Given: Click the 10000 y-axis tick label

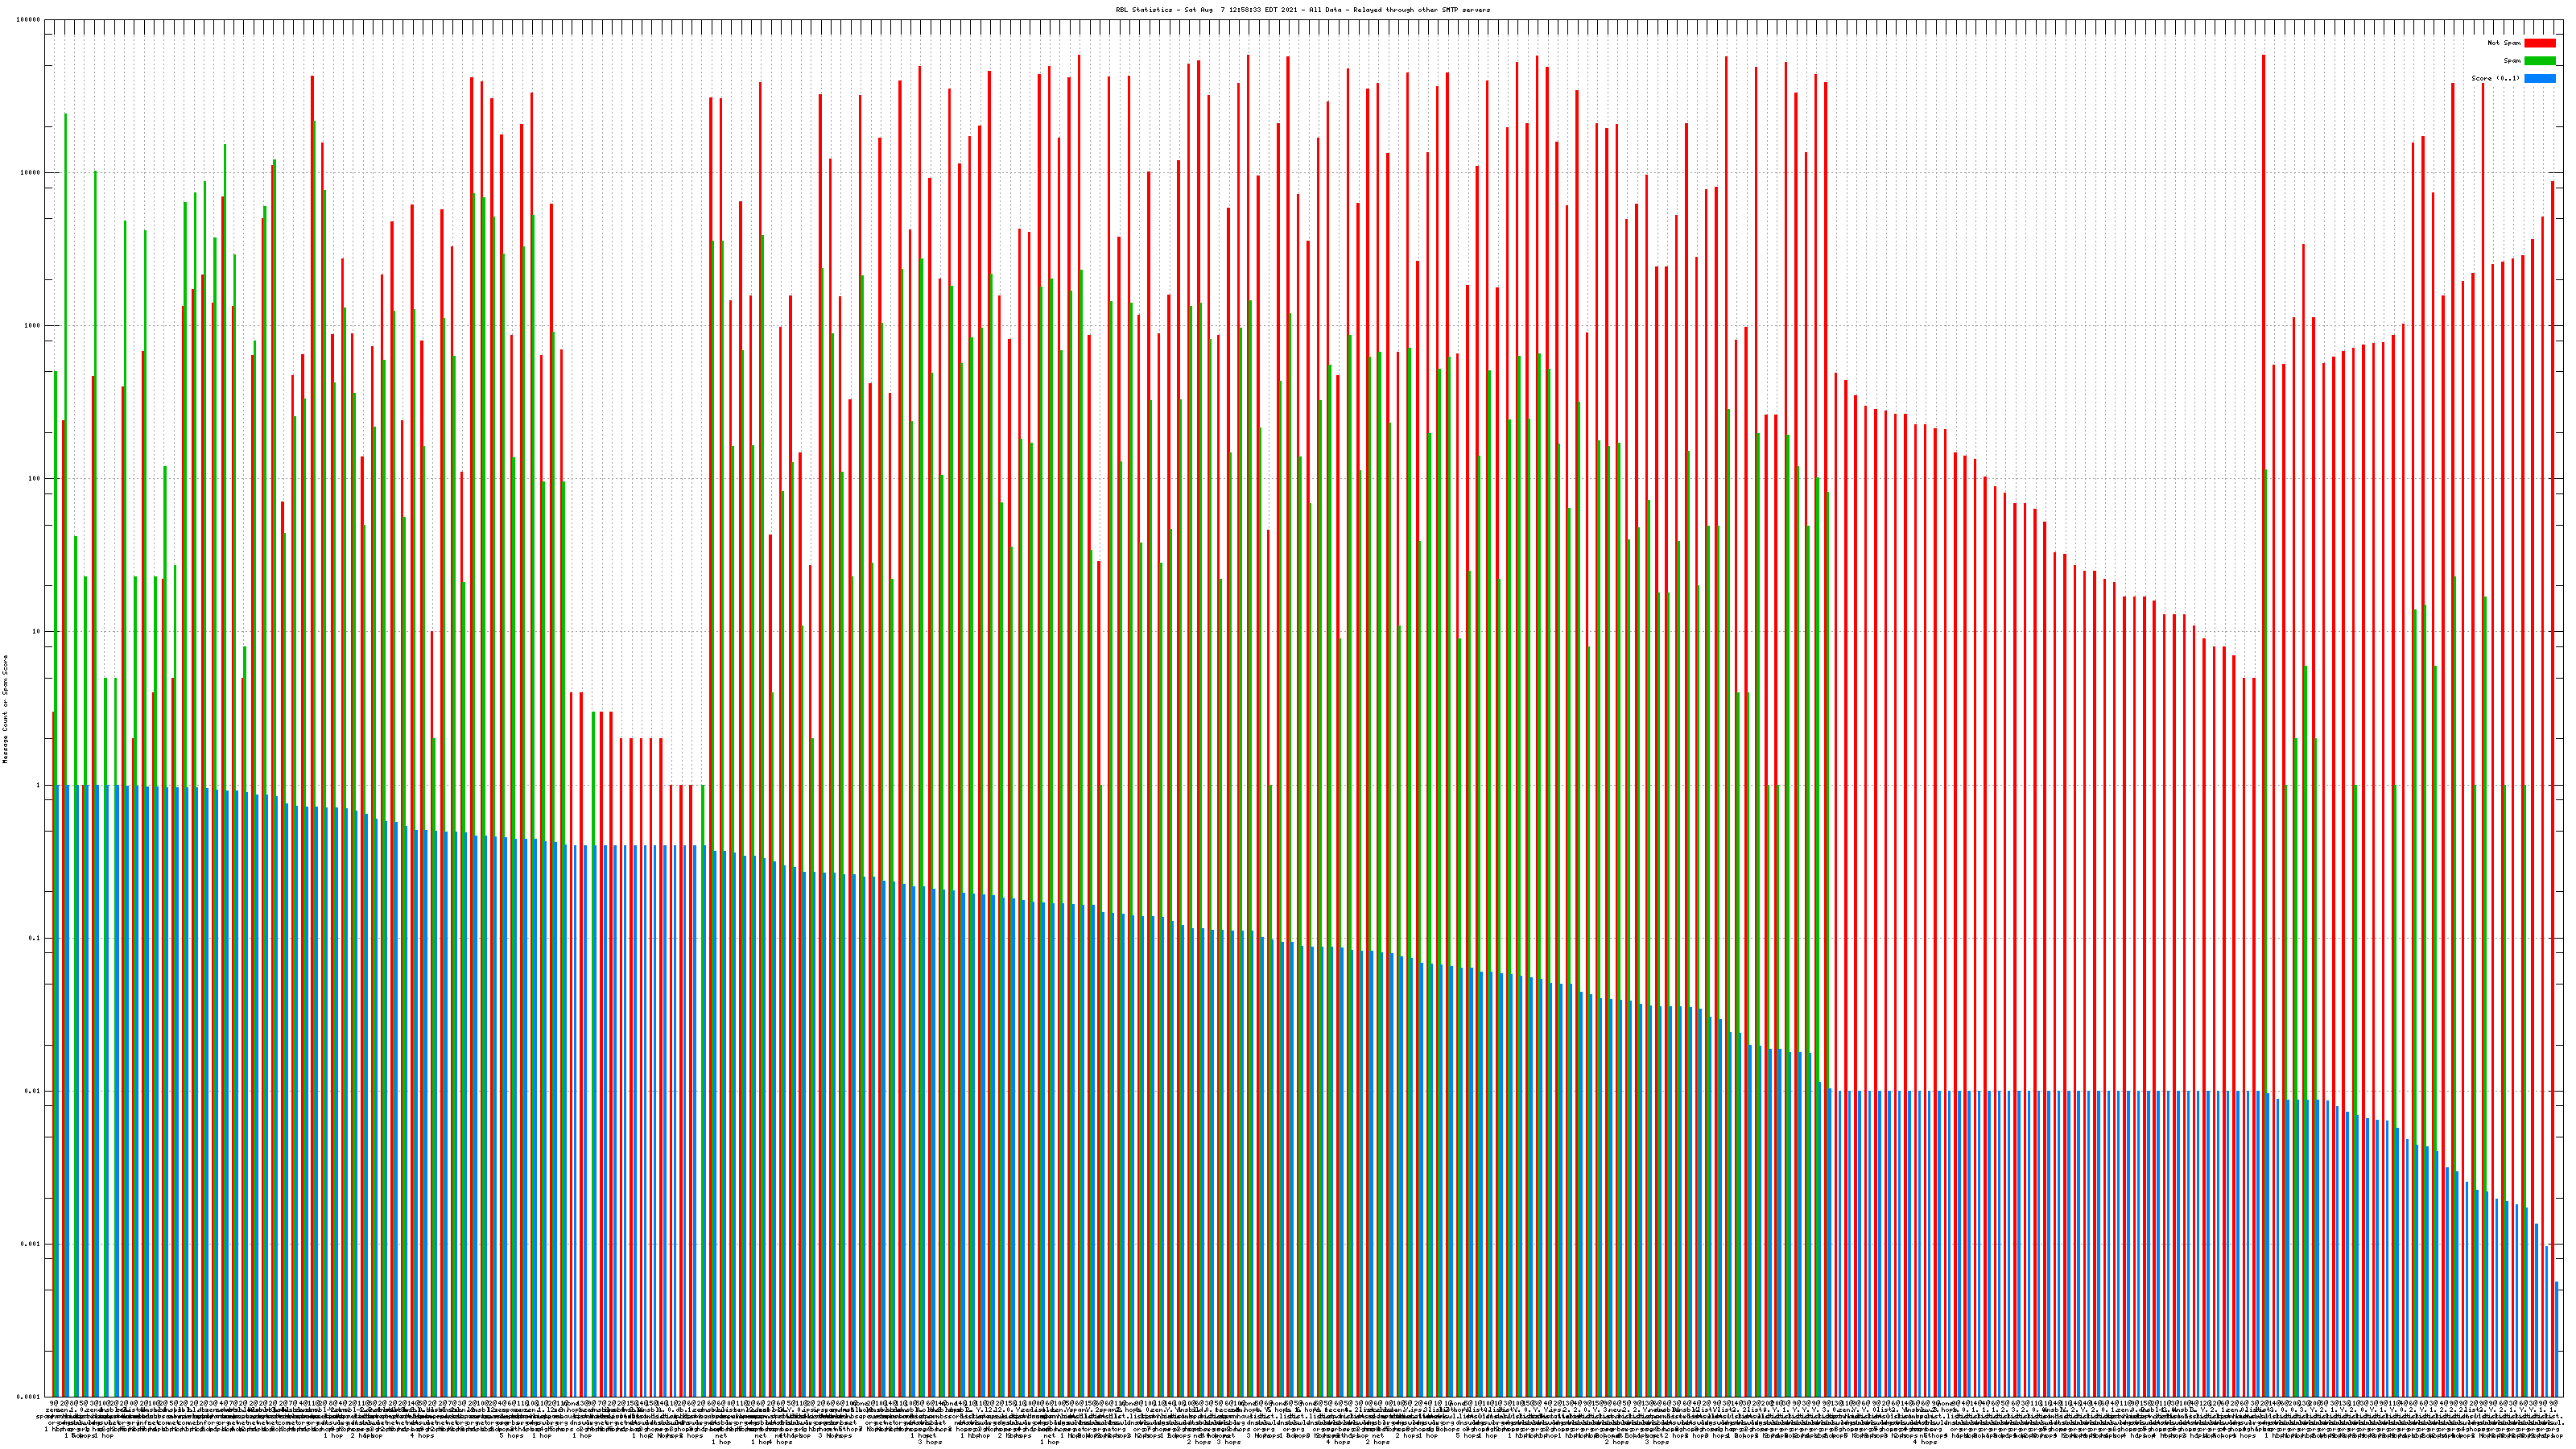Looking at the screenshot, I should point(31,173).
